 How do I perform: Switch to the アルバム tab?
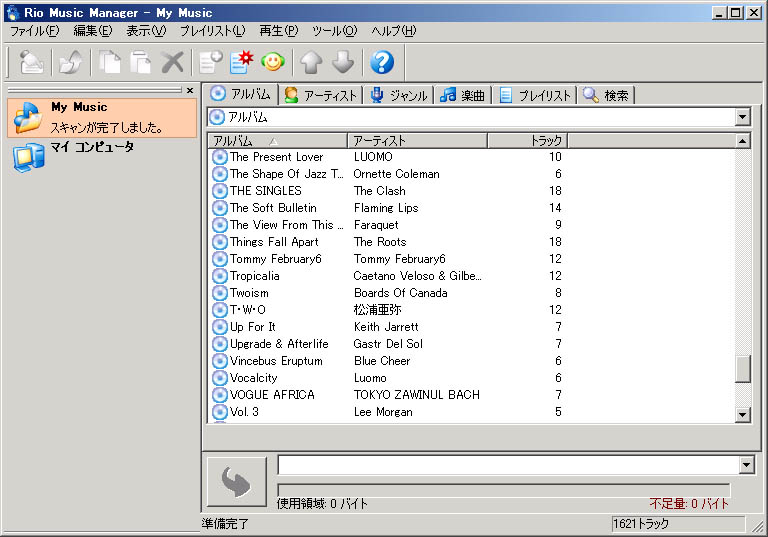(241, 94)
